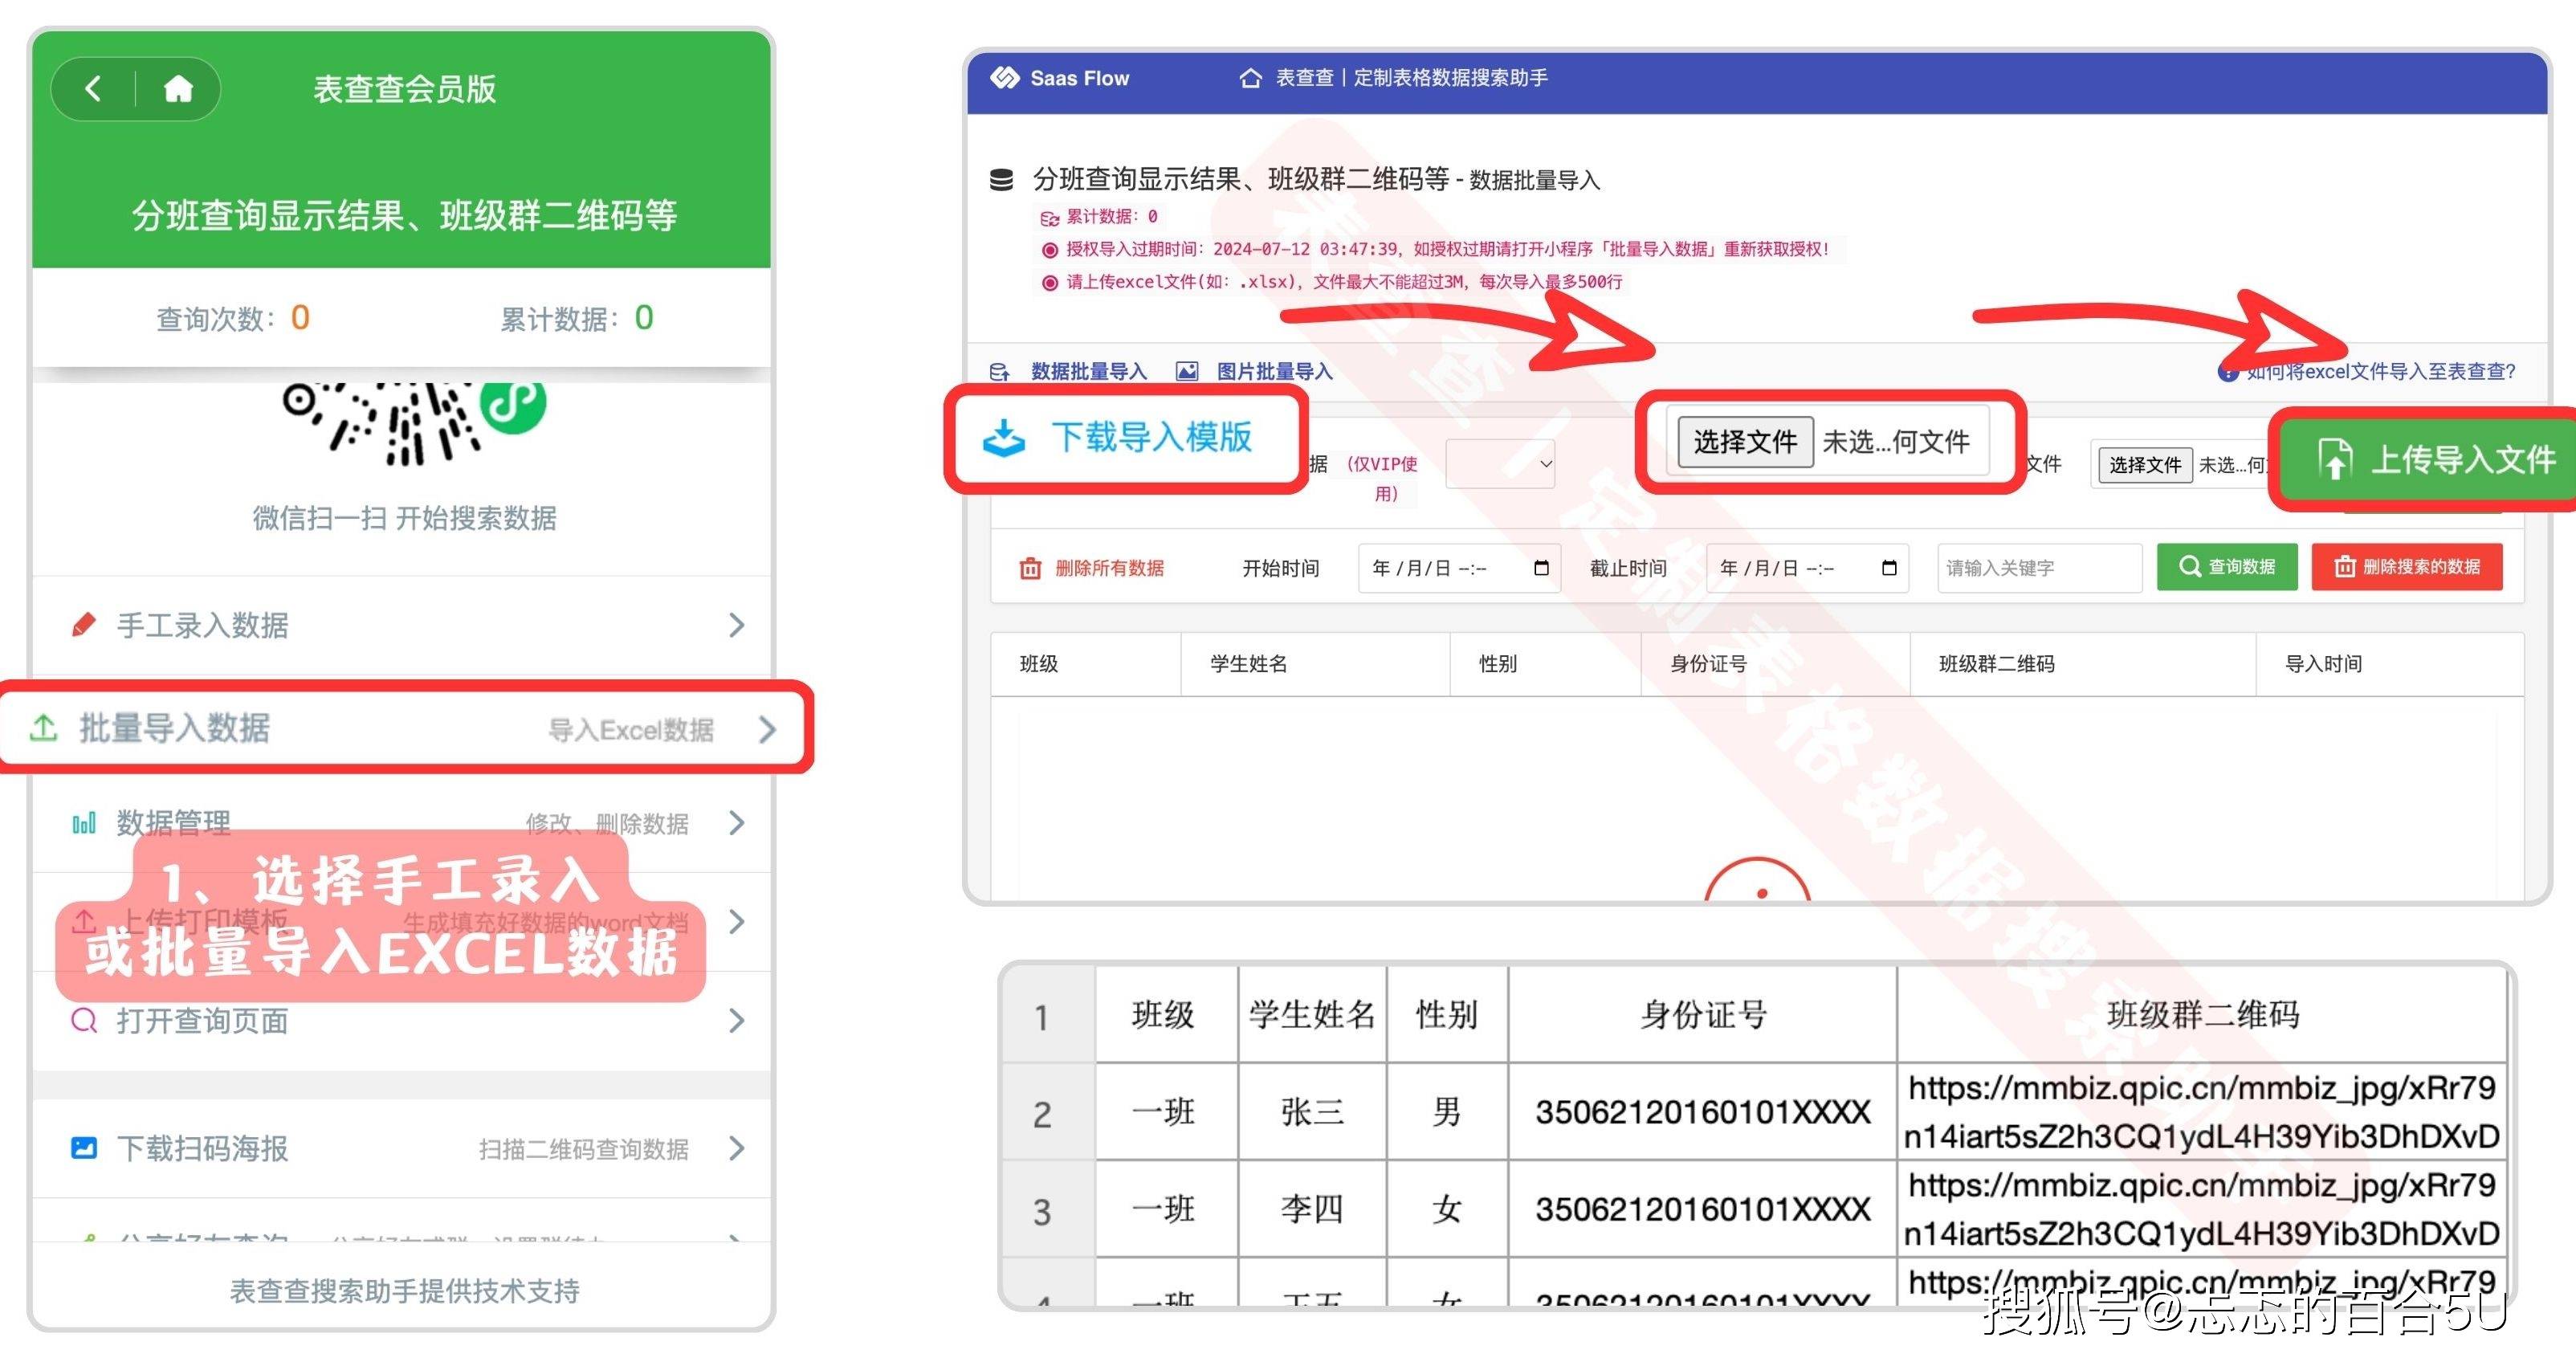
Task: Switch to the 数据批量导入 tab
Action: (1088, 371)
